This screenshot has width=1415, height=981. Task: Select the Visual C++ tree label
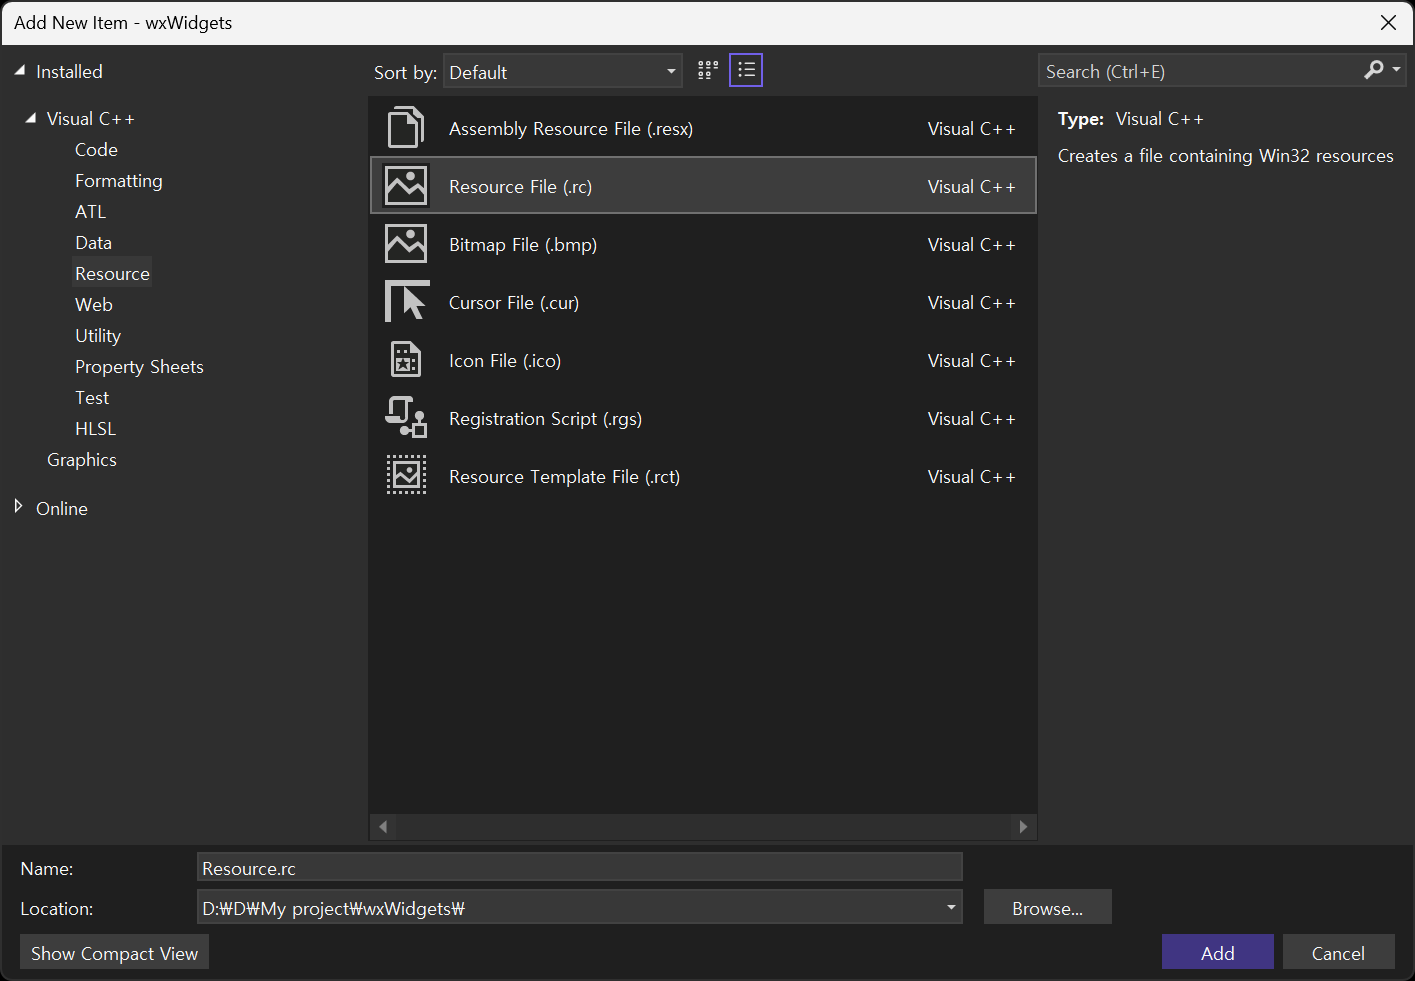[x=90, y=119]
